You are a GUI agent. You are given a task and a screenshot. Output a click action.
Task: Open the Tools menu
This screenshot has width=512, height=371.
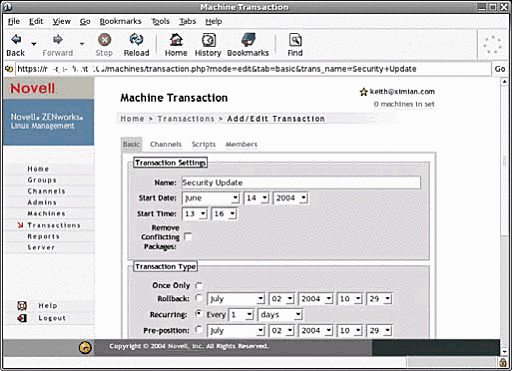[161, 21]
